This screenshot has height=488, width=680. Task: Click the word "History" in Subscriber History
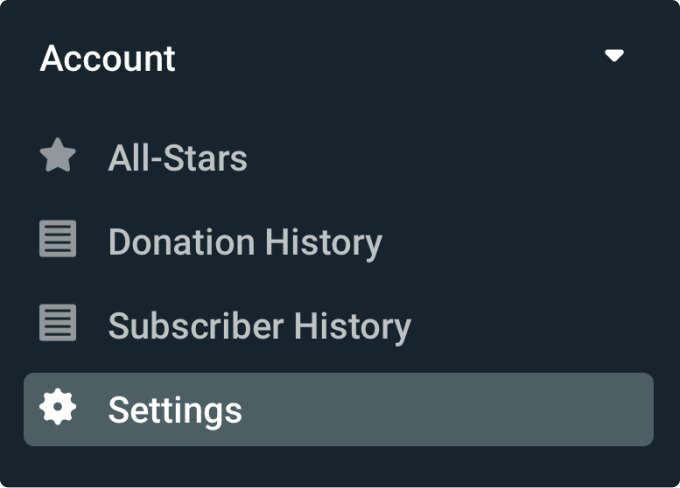pyautogui.click(x=353, y=326)
